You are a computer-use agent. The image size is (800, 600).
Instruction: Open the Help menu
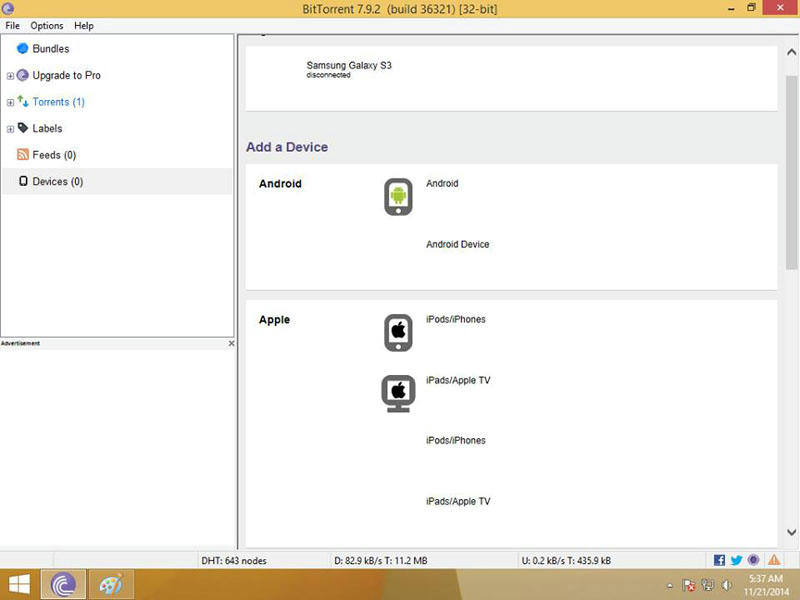(84, 26)
